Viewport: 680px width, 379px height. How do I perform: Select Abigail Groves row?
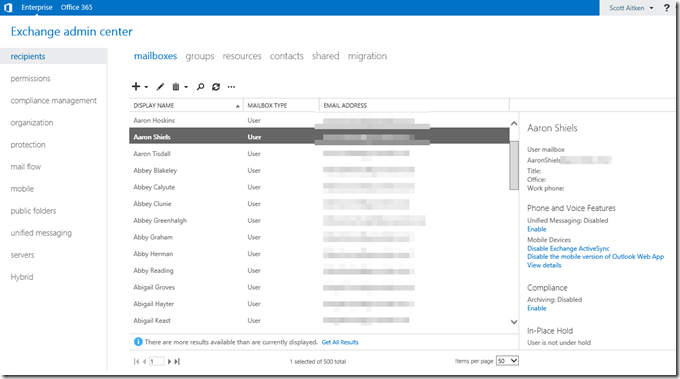point(319,287)
